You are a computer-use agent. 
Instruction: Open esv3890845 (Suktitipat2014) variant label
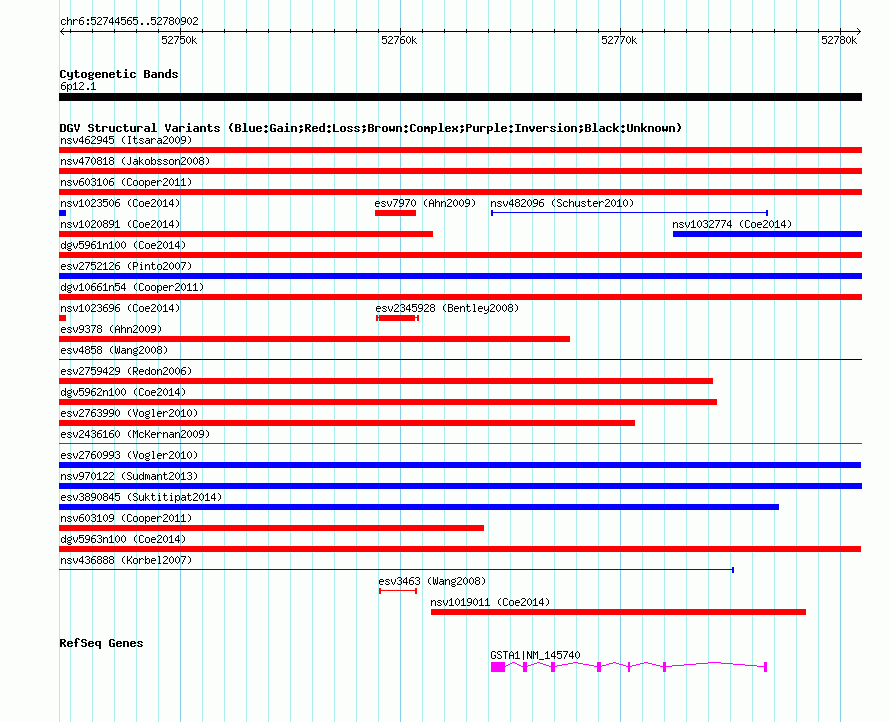pos(141,497)
